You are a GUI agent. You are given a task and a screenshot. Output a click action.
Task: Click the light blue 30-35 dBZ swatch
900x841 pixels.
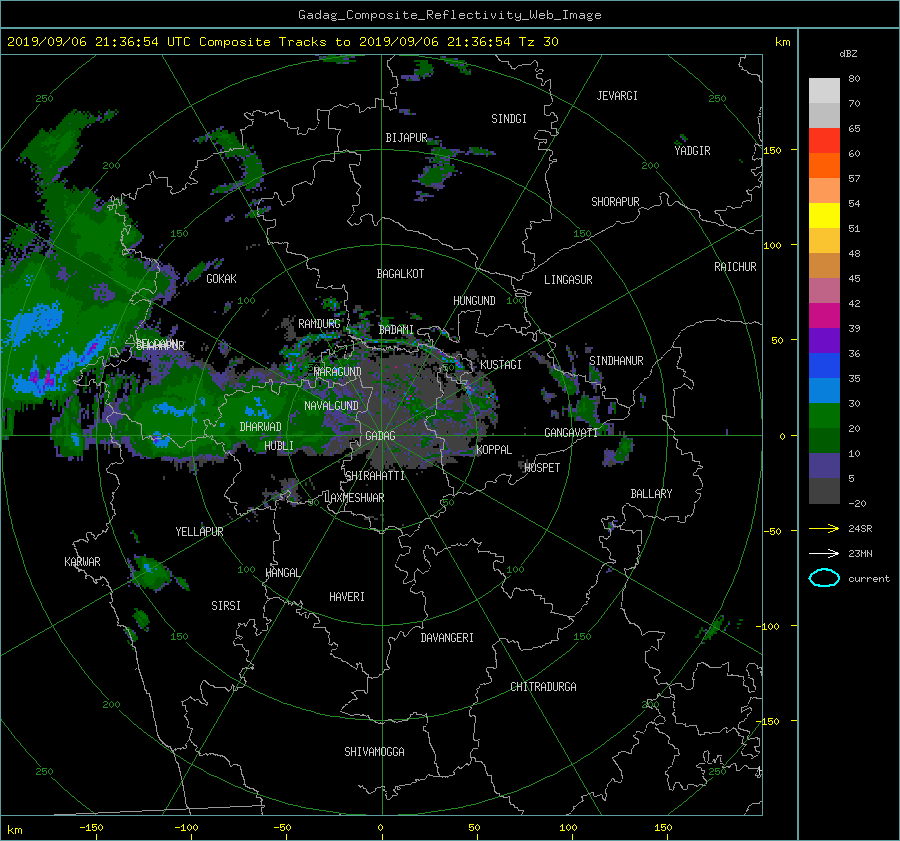click(x=824, y=390)
